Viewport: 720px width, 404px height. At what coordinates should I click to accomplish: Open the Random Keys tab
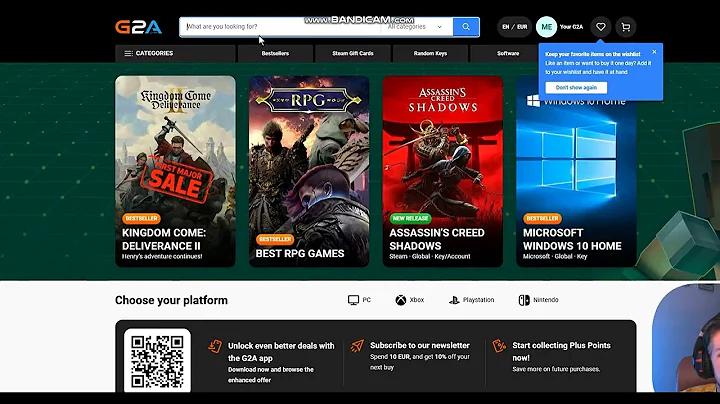click(430, 53)
